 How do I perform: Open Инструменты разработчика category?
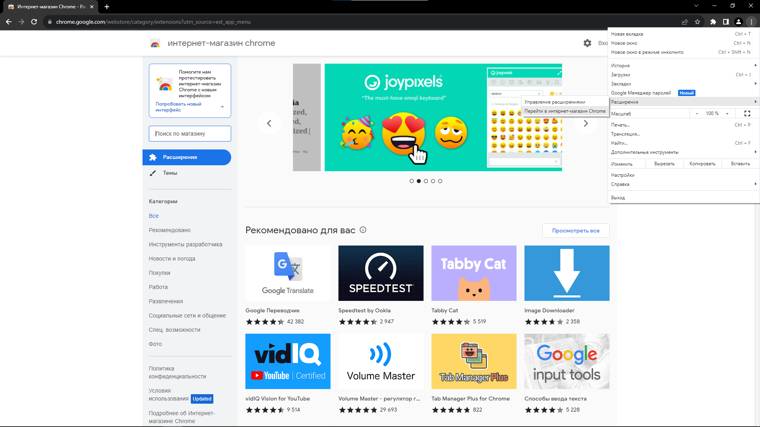pyautogui.click(x=185, y=244)
